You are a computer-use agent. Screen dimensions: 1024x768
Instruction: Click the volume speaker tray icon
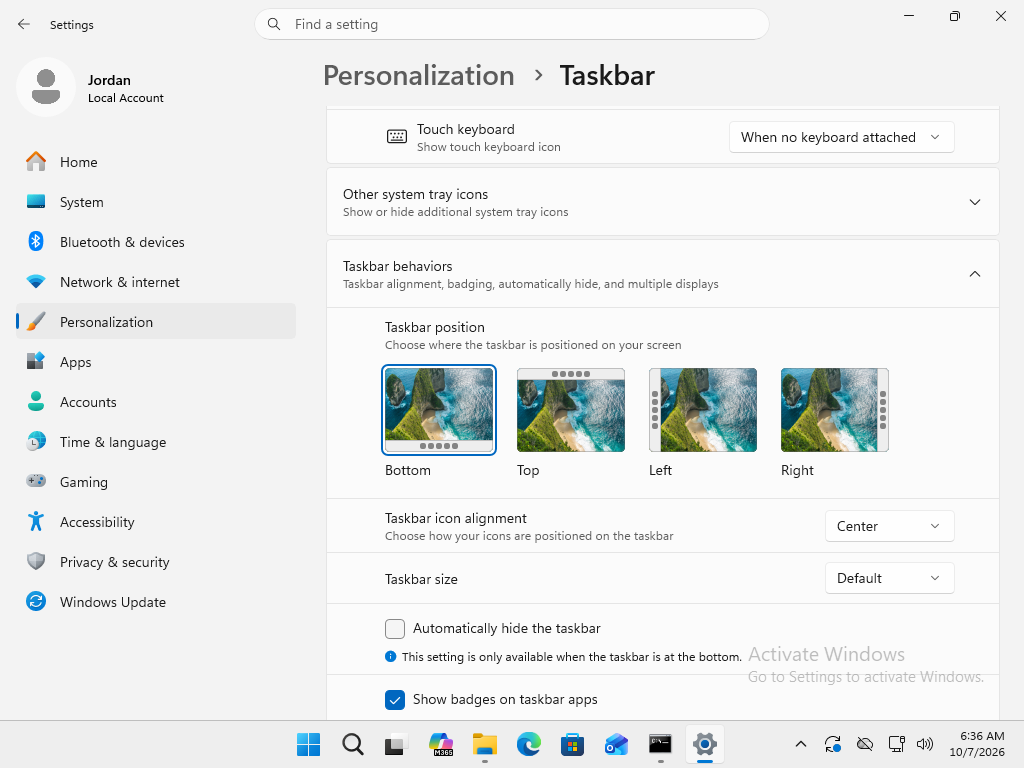click(x=925, y=744)
